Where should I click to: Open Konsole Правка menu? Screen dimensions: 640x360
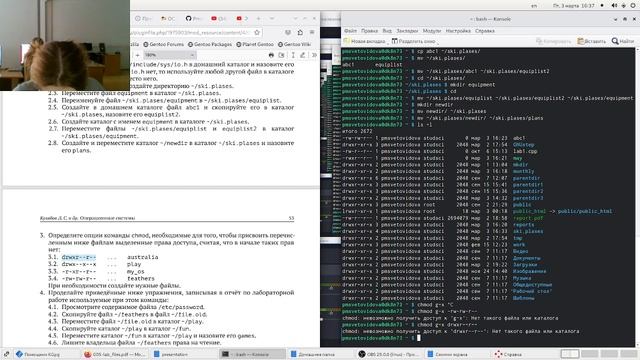click(369, 31)
